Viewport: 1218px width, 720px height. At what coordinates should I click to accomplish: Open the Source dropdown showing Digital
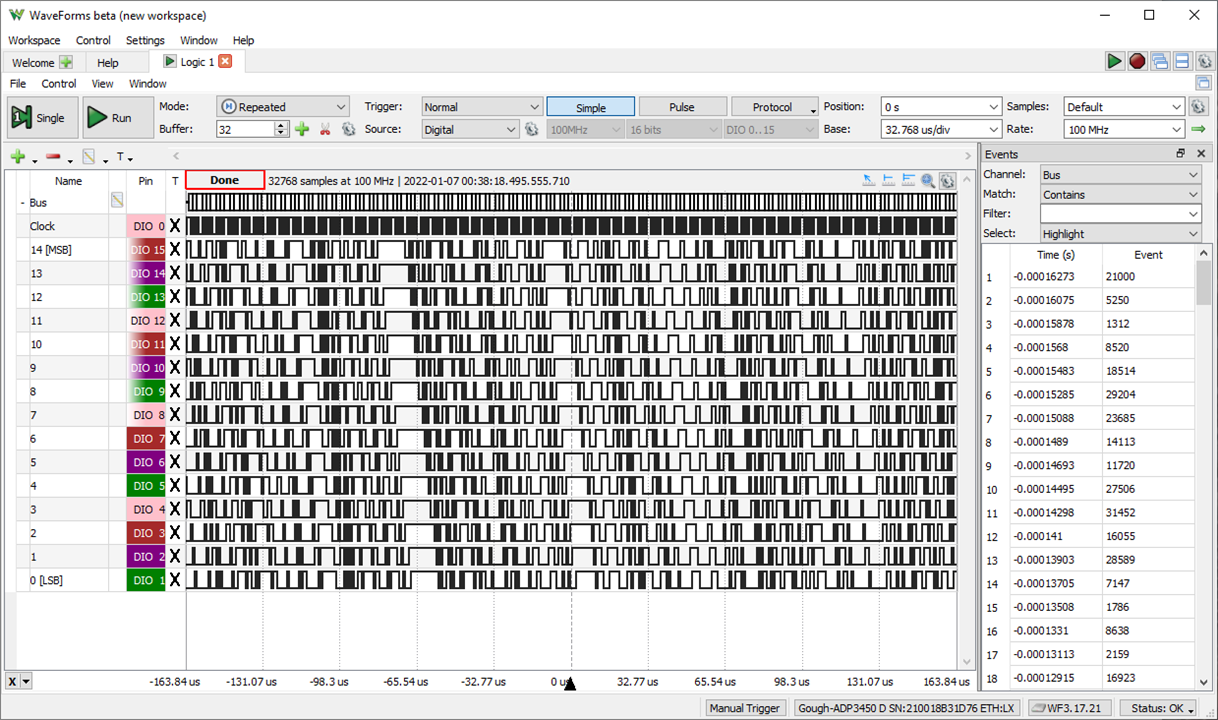click(470, 129)
